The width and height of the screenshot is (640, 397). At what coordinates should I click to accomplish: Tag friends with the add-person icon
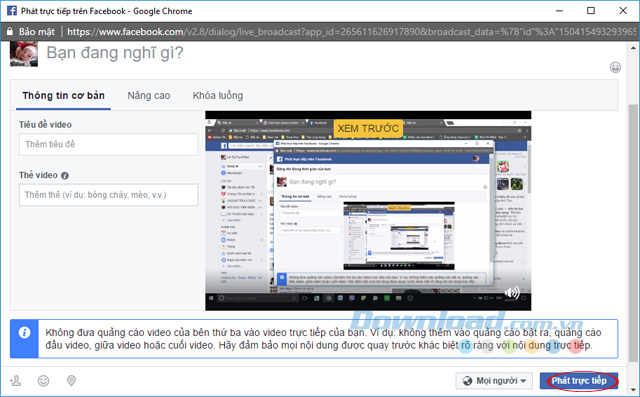point(16,380)
